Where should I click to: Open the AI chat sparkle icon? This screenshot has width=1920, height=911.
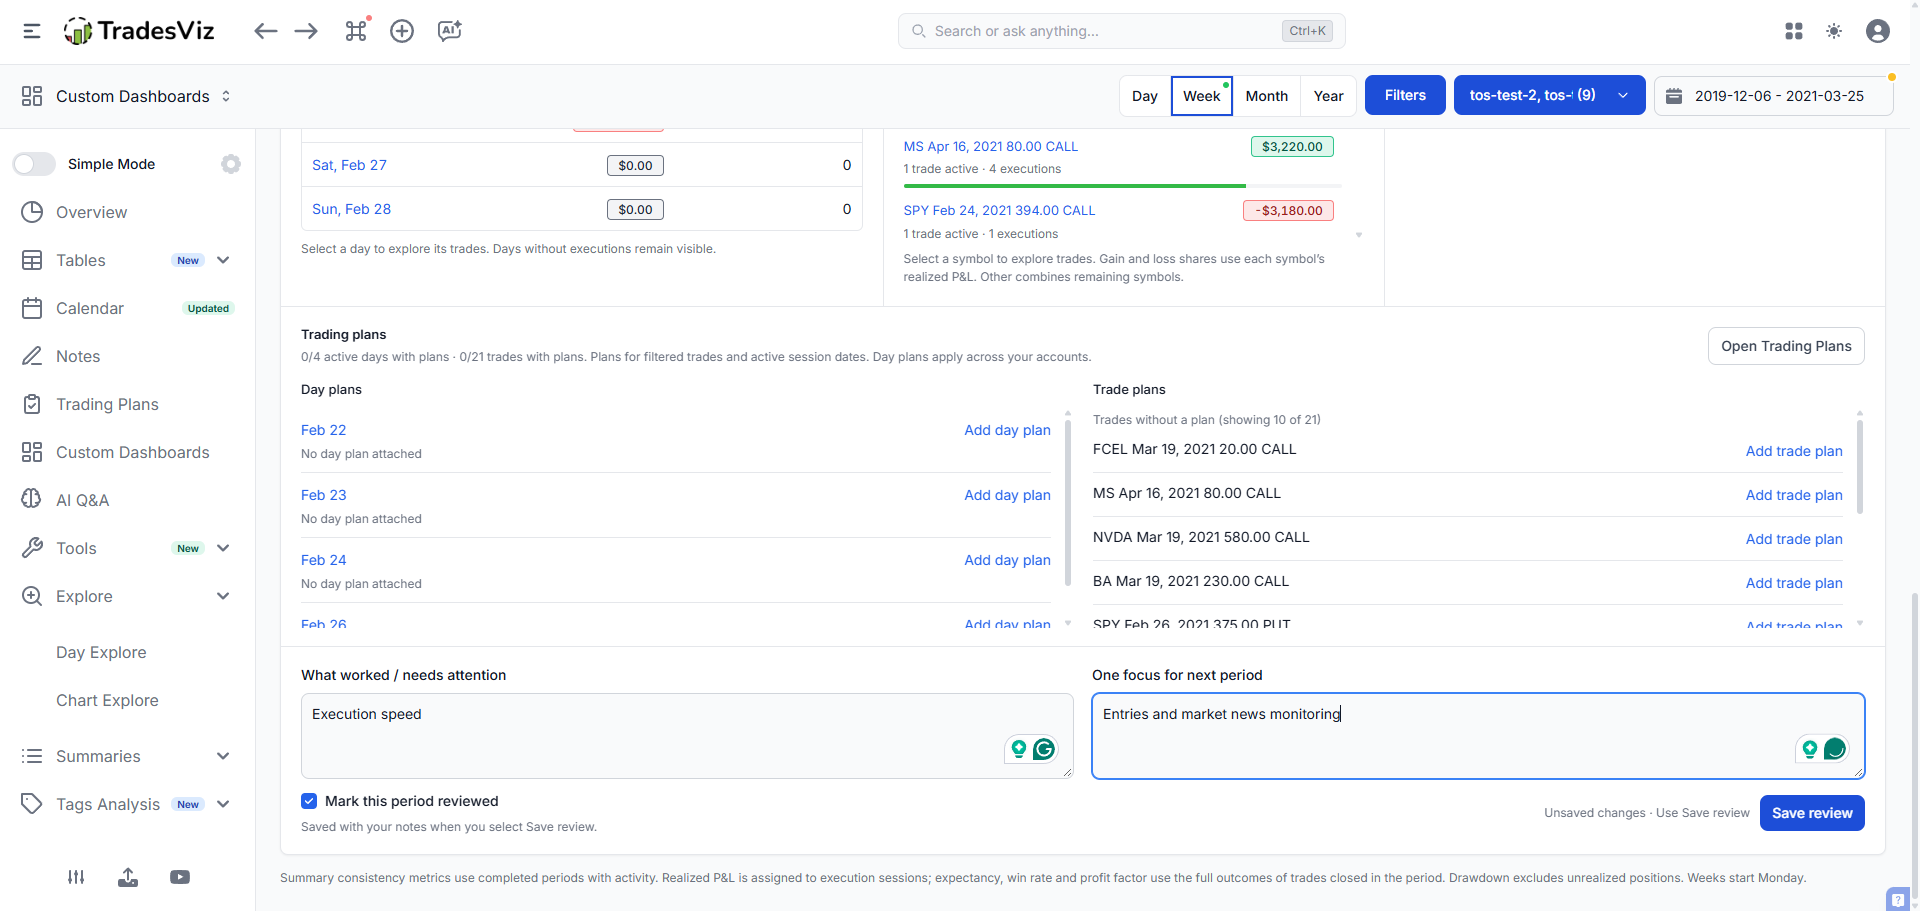(x=450, y=31)
